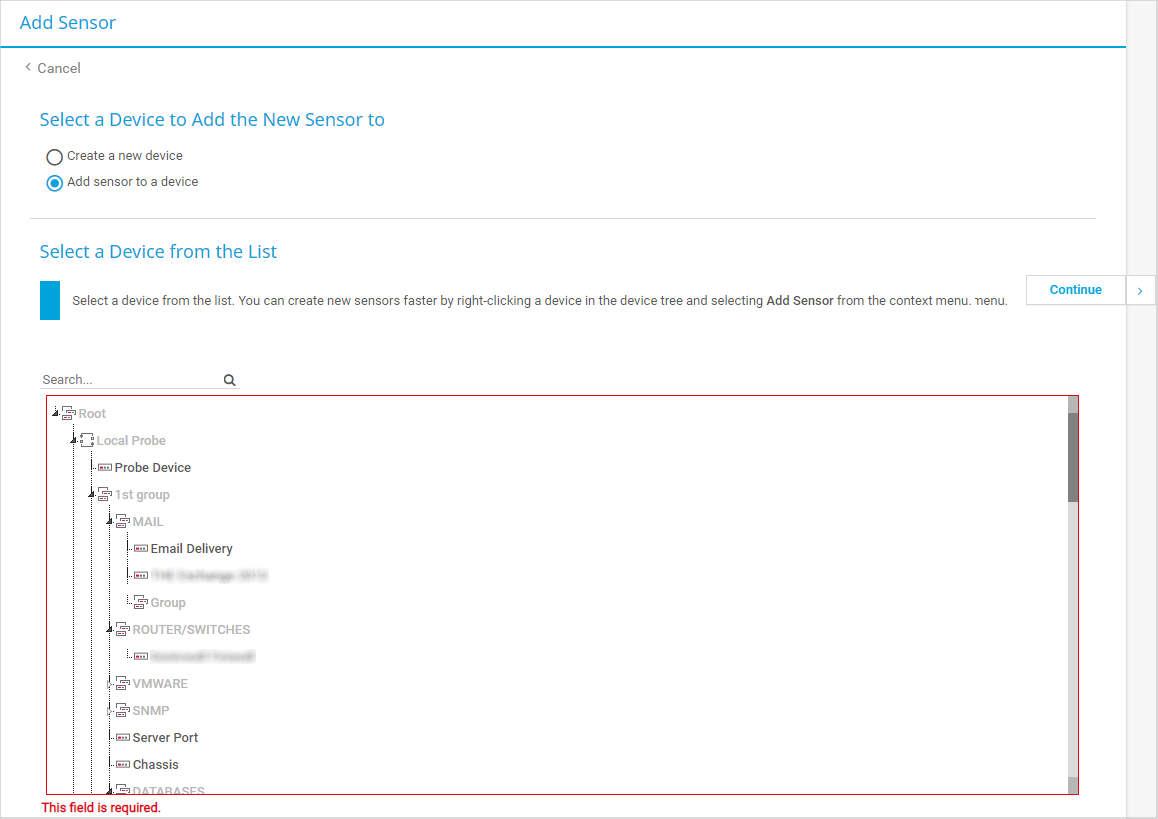Expand the SNMP group node
The width and height of the screenshot is (1158, 819).
(110, 711)
